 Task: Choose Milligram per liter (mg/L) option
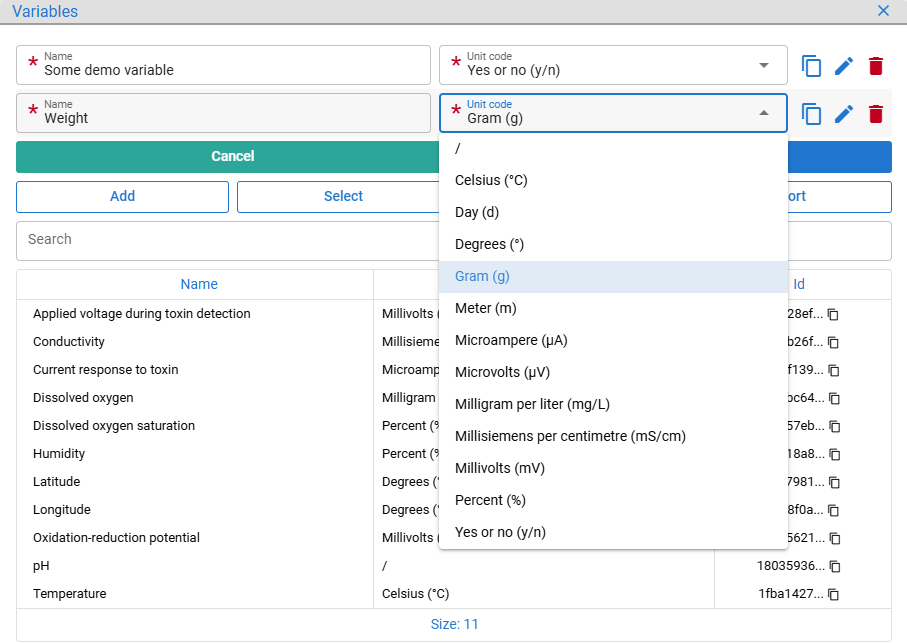pos(613,404)
